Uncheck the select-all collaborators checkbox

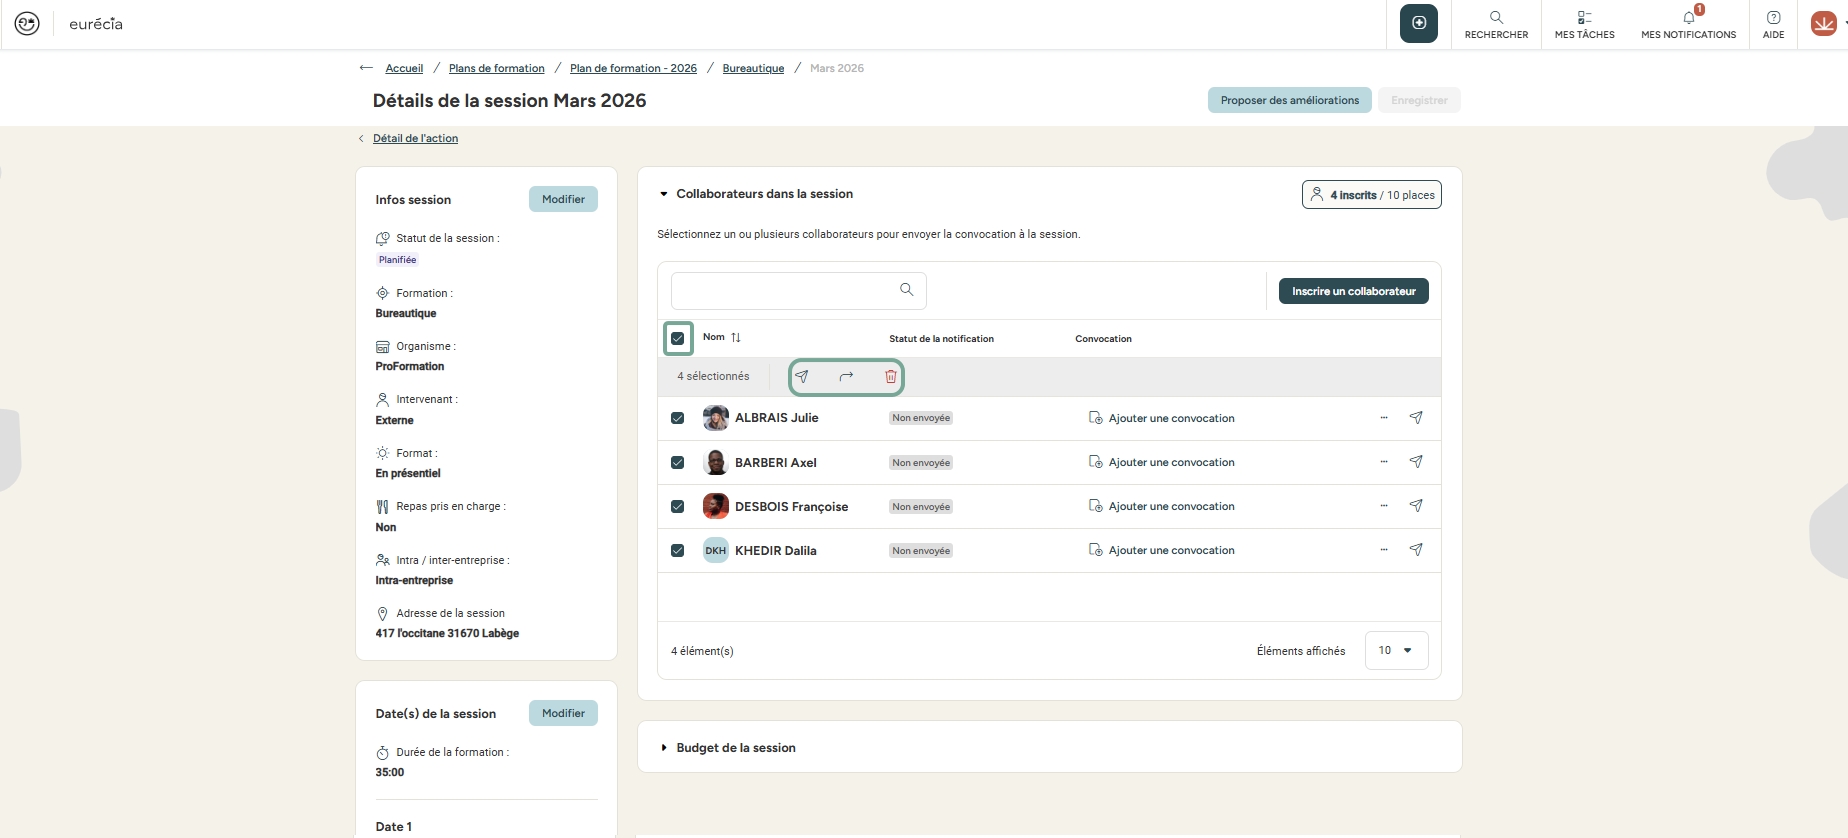(678, 339)
